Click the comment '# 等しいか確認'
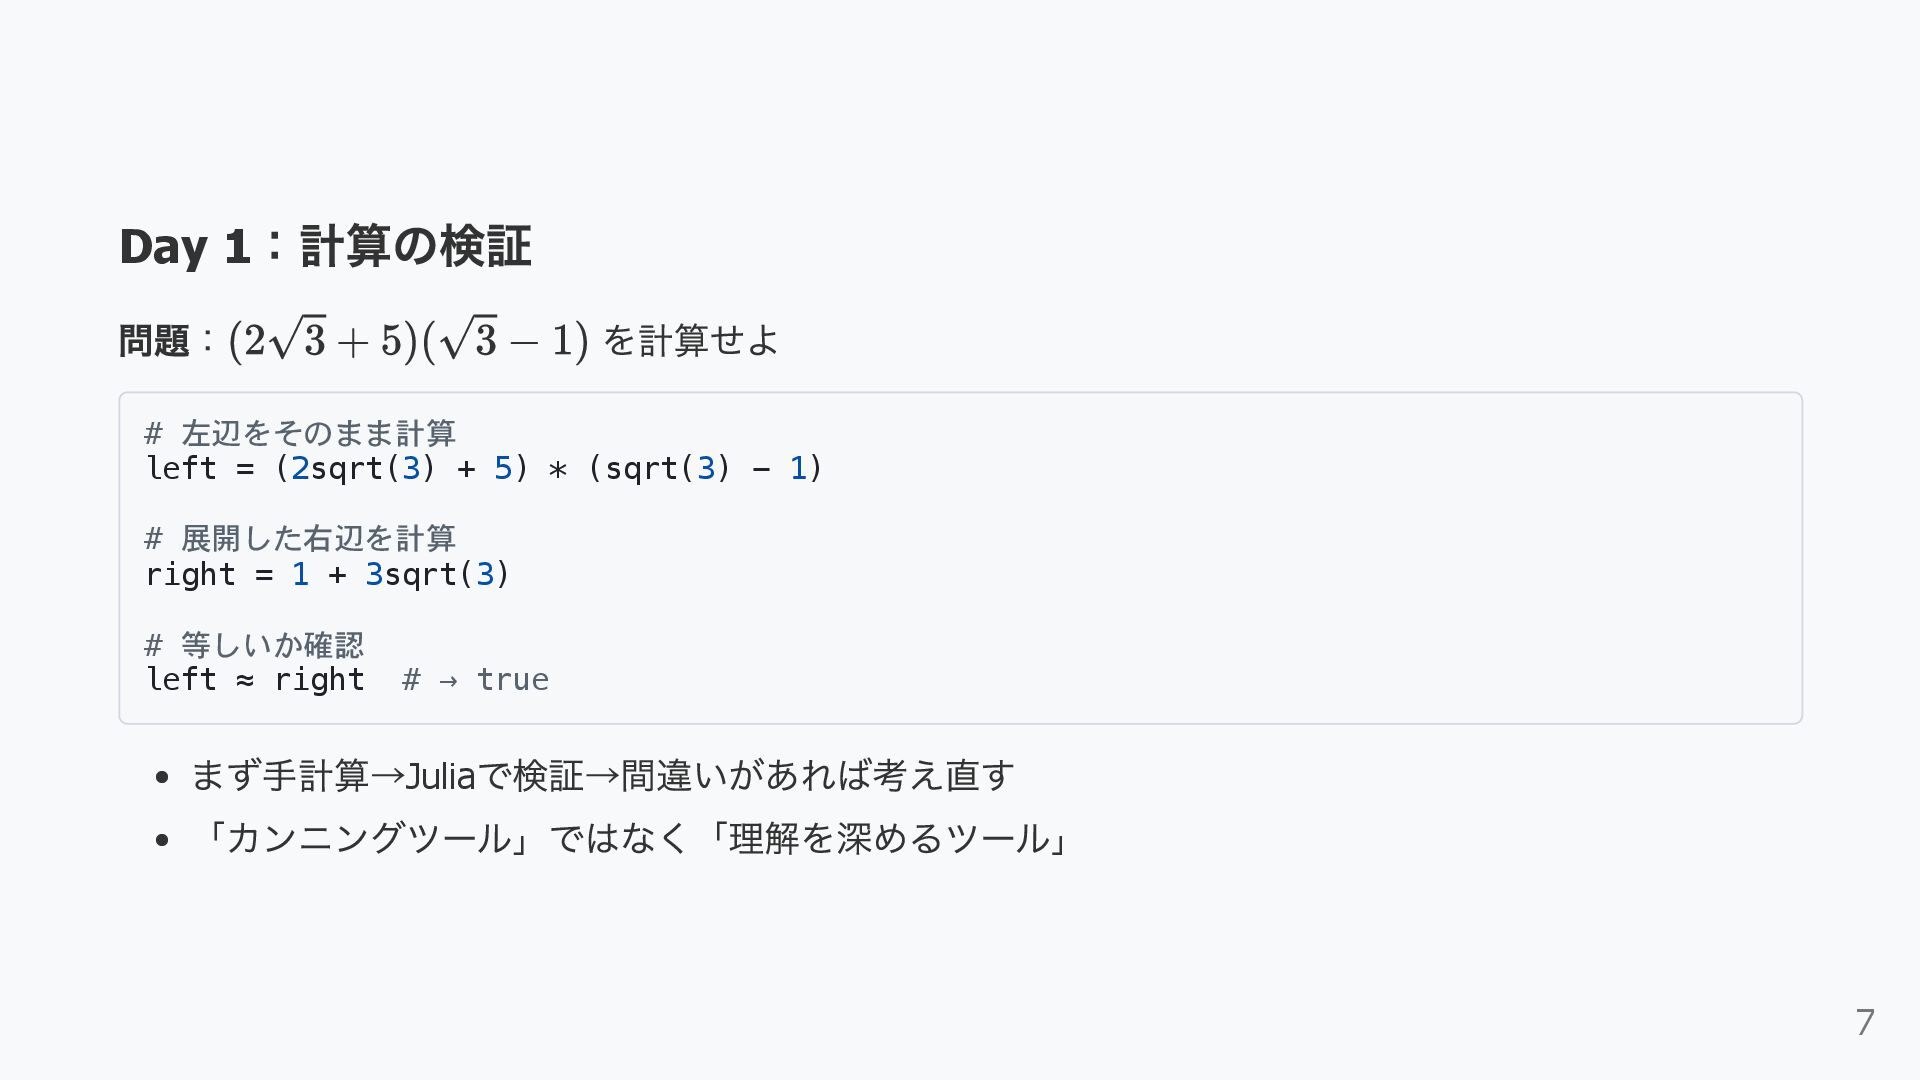Image resolution: width=1920 pixels, height=1080 pixels. [255, 644]
